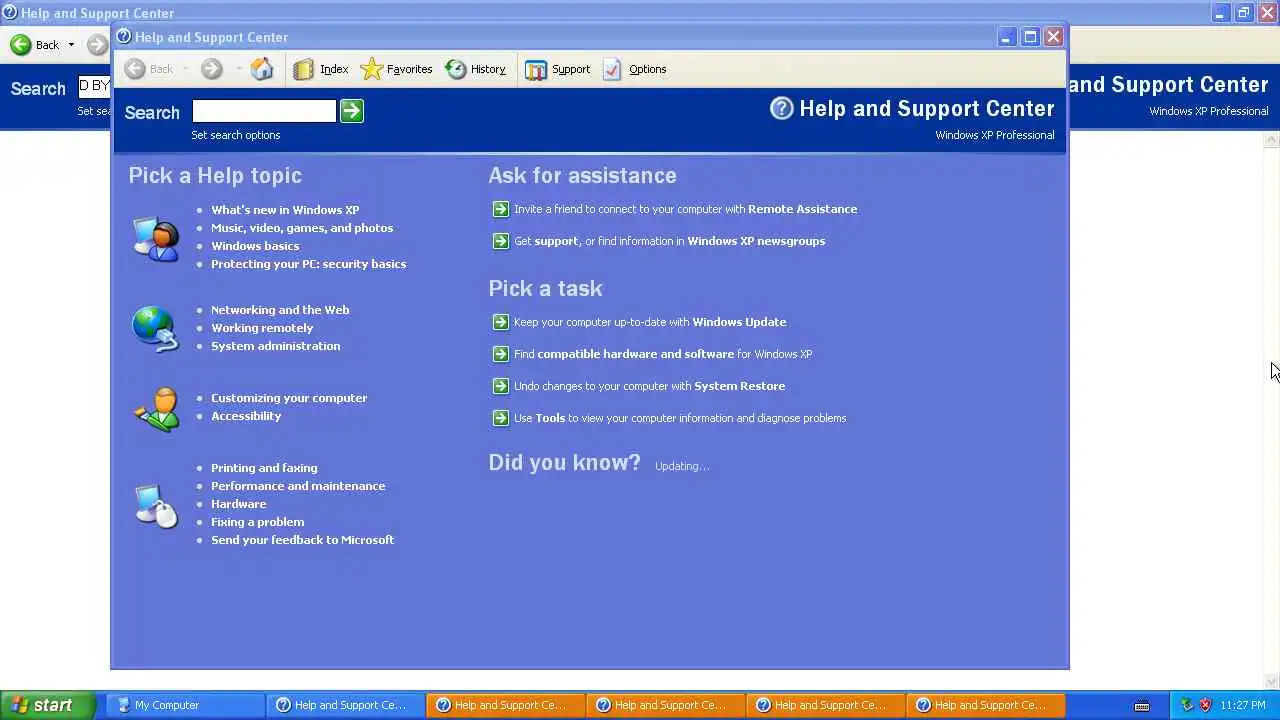1280x720 pixels.
Task: Click the green arrow beside Get support
Action: click(x=501, y=241)
